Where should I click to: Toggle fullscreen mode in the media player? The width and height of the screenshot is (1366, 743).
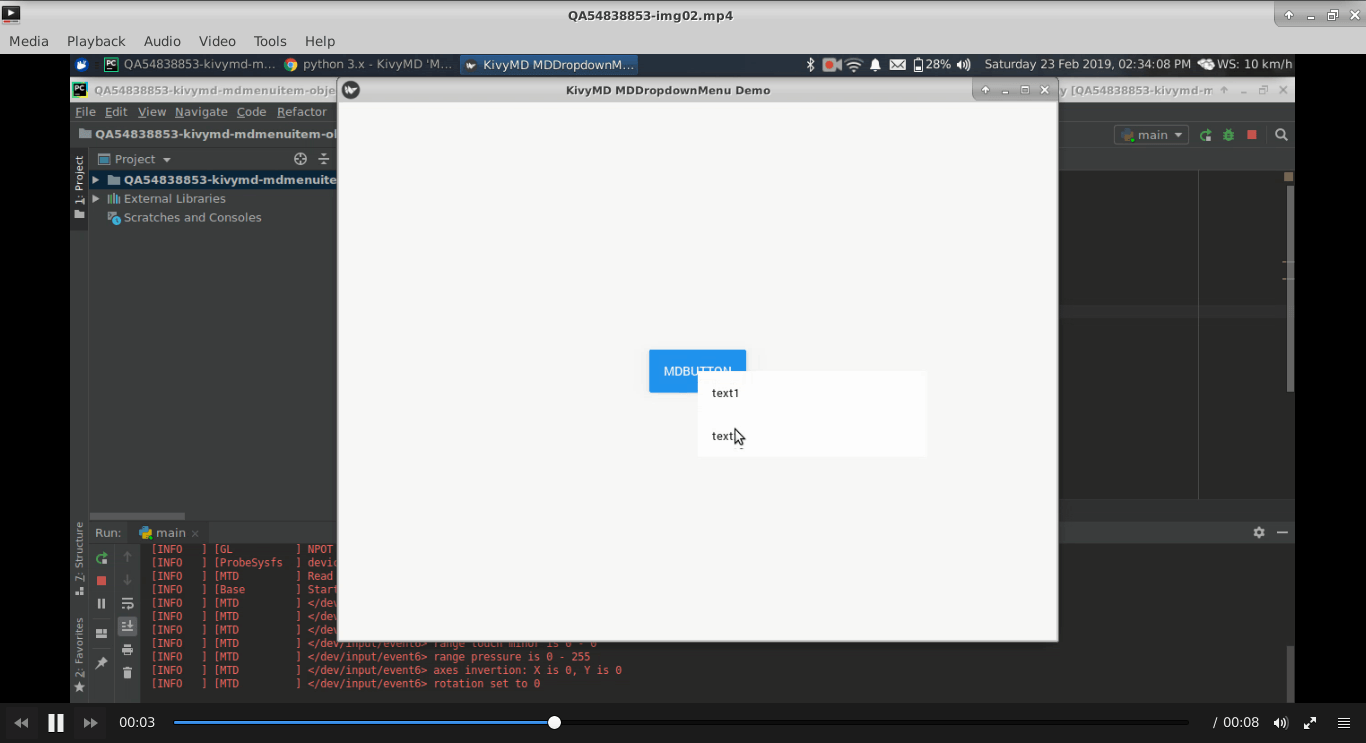point(1310,722)
